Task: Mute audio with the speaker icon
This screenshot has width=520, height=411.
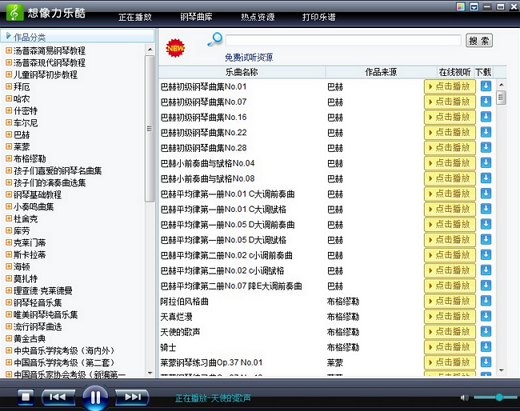Action: pyautogui.click(x=464, y=397)
